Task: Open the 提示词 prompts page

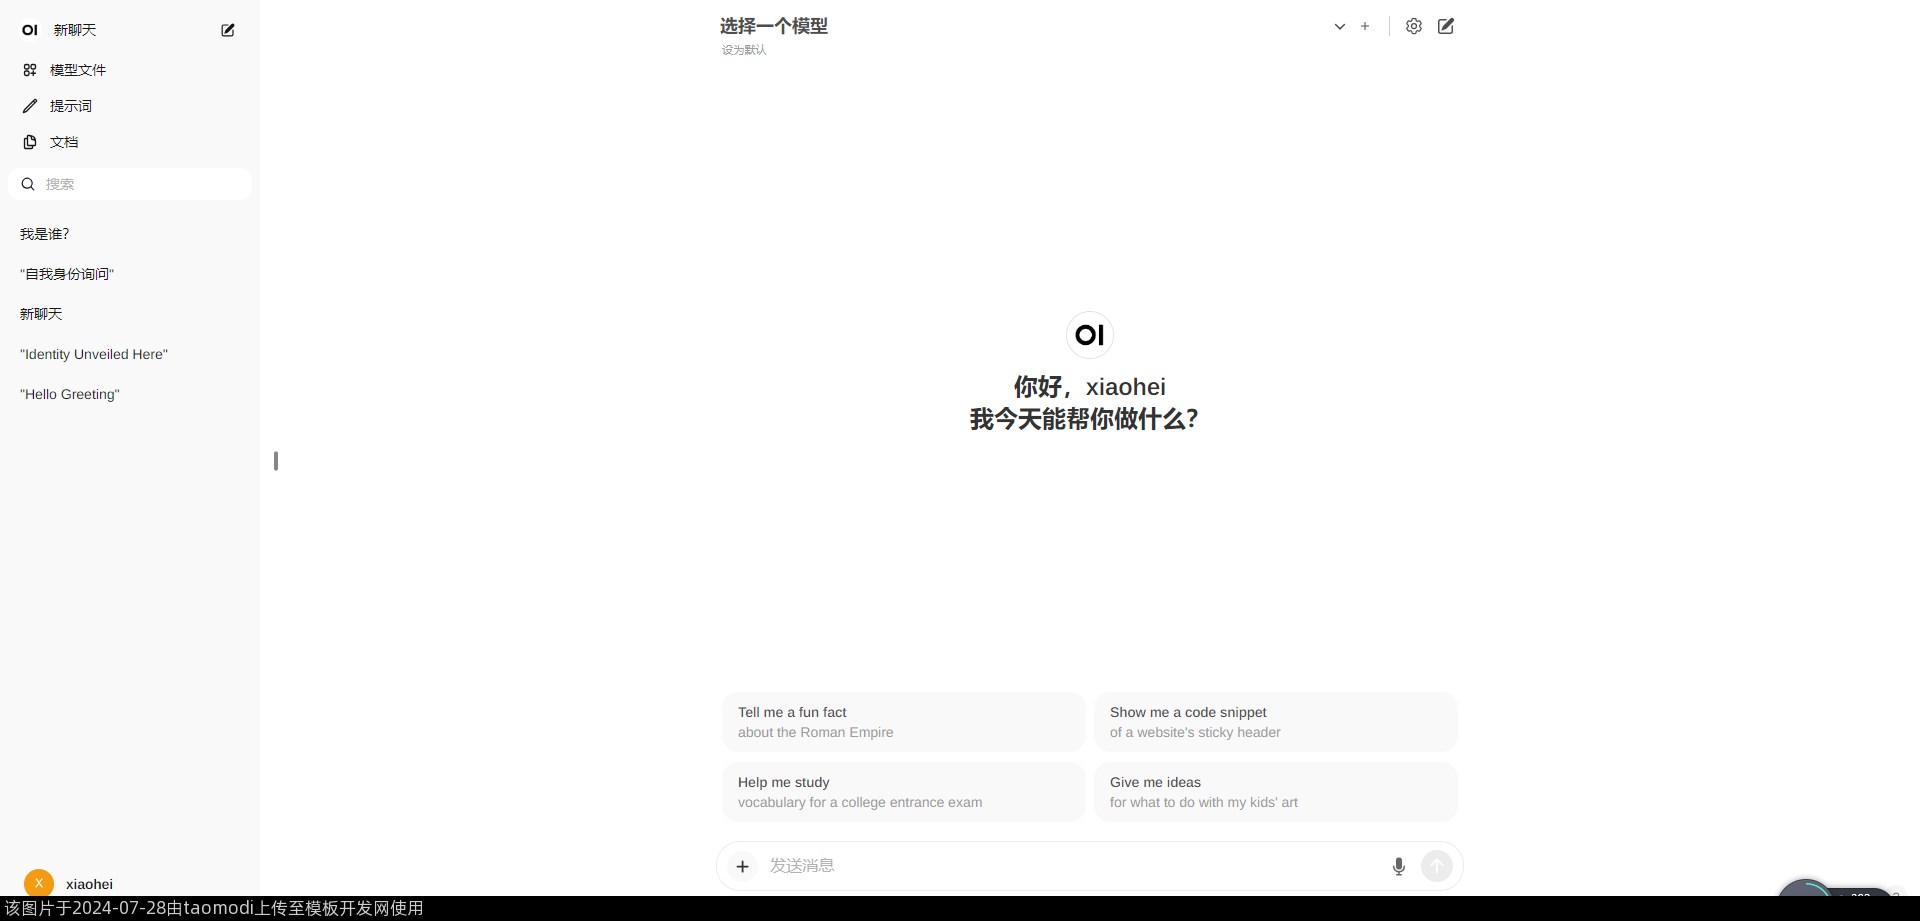Action: (x=70, y=106)
